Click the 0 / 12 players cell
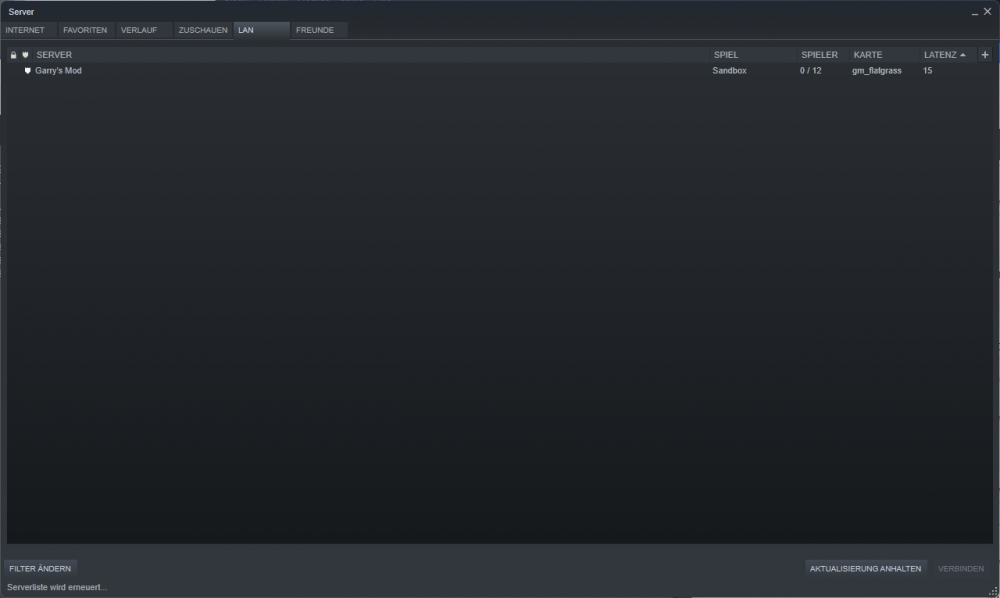 pos(811,71)
